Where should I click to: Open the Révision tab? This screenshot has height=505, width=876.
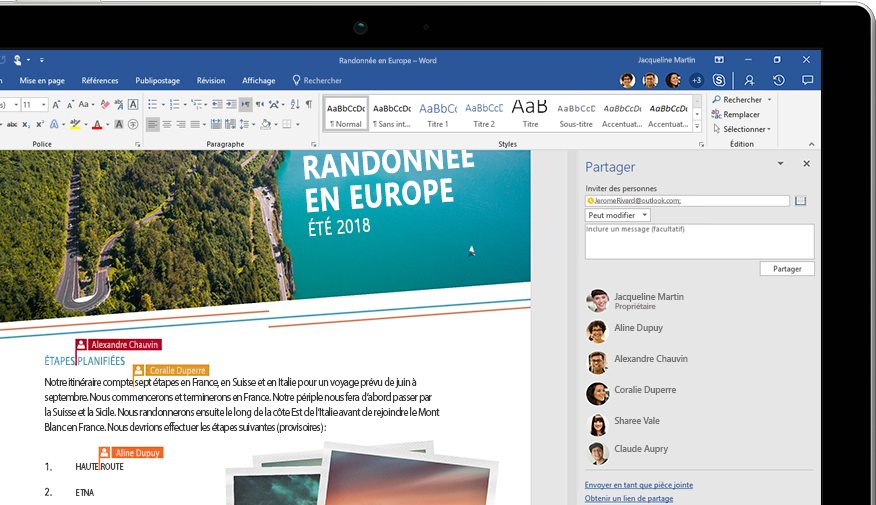click(x=211, y=80)
